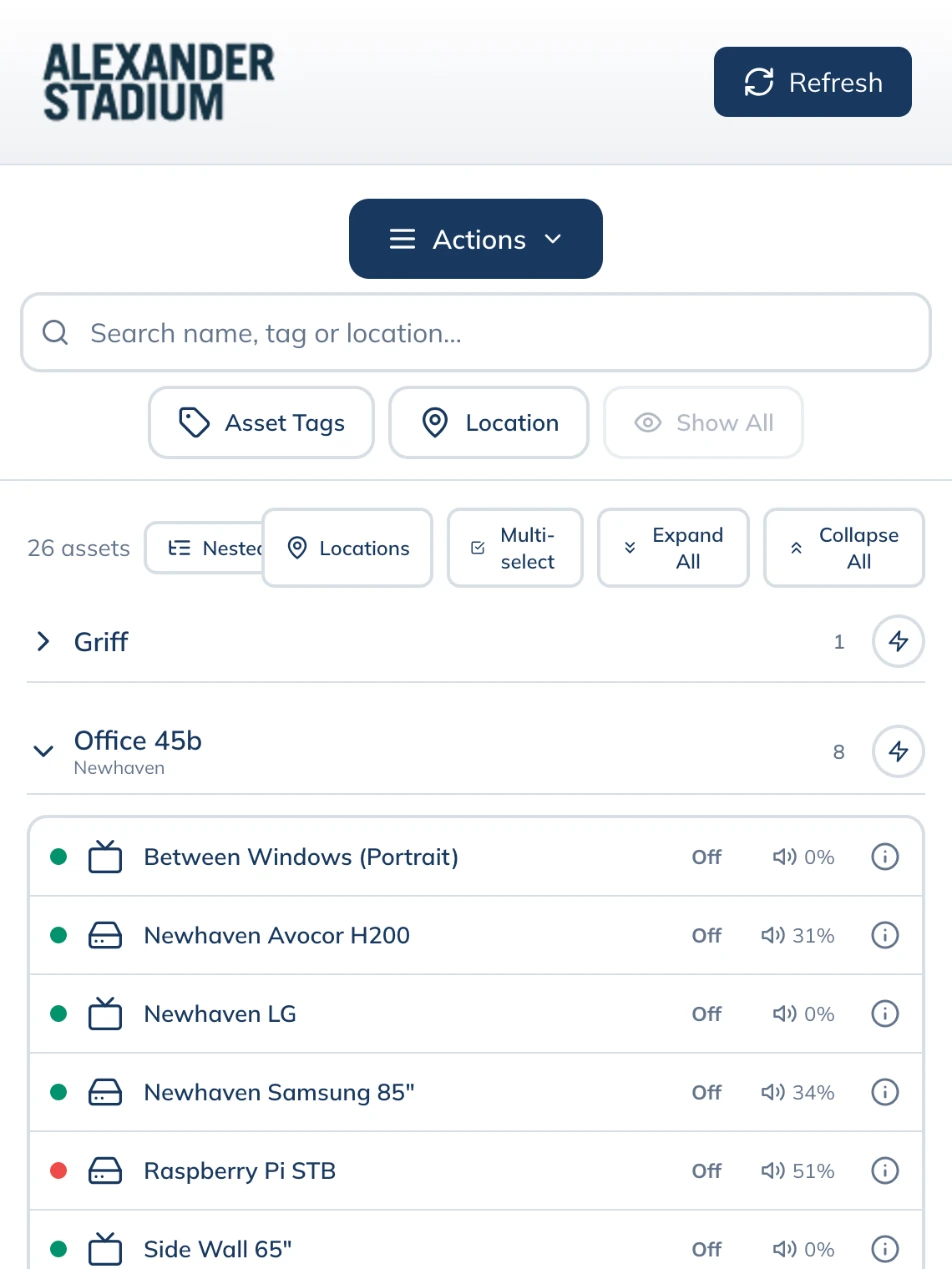Open the Asset Tags filter
Screen dimensions: 952x1269
pos(261,423)
